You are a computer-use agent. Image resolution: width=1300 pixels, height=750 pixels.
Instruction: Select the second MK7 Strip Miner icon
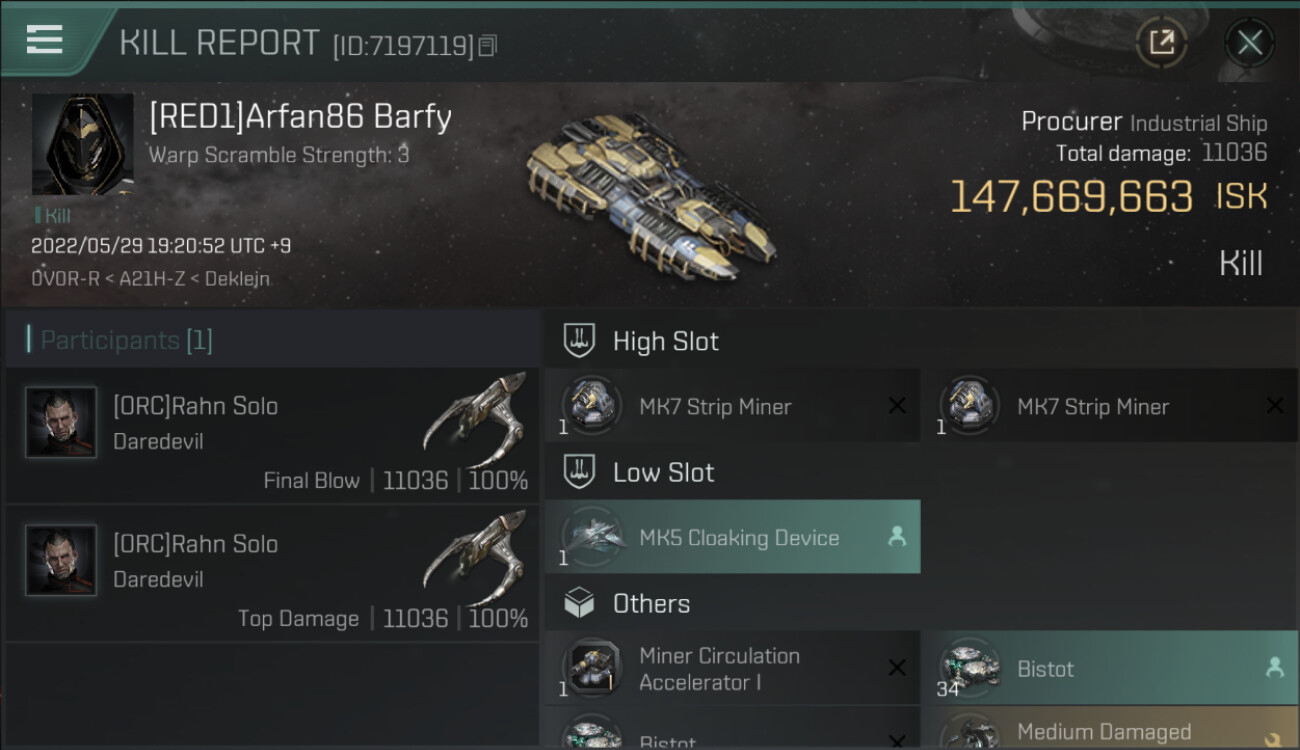coord(969,405)
